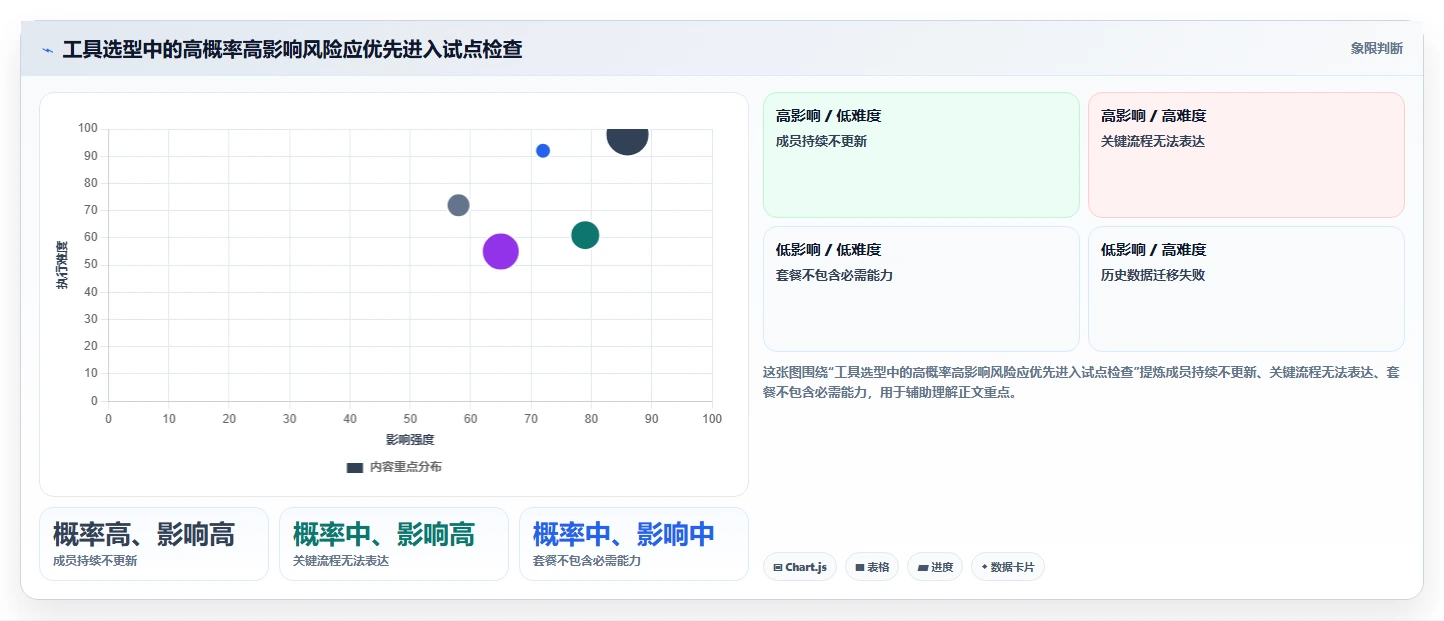This screenshot has height=621, width=1444.
Task: Click the lightning icon beside the title
Action: tap(46, 50)
